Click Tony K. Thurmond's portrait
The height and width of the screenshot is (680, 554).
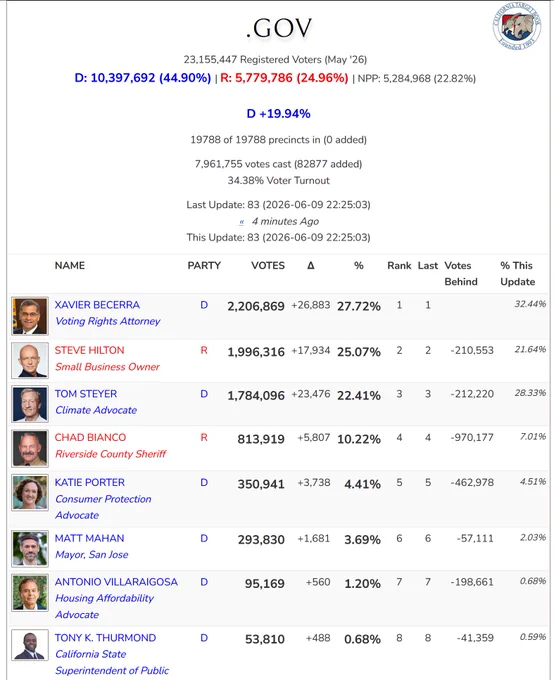(30, 645)
